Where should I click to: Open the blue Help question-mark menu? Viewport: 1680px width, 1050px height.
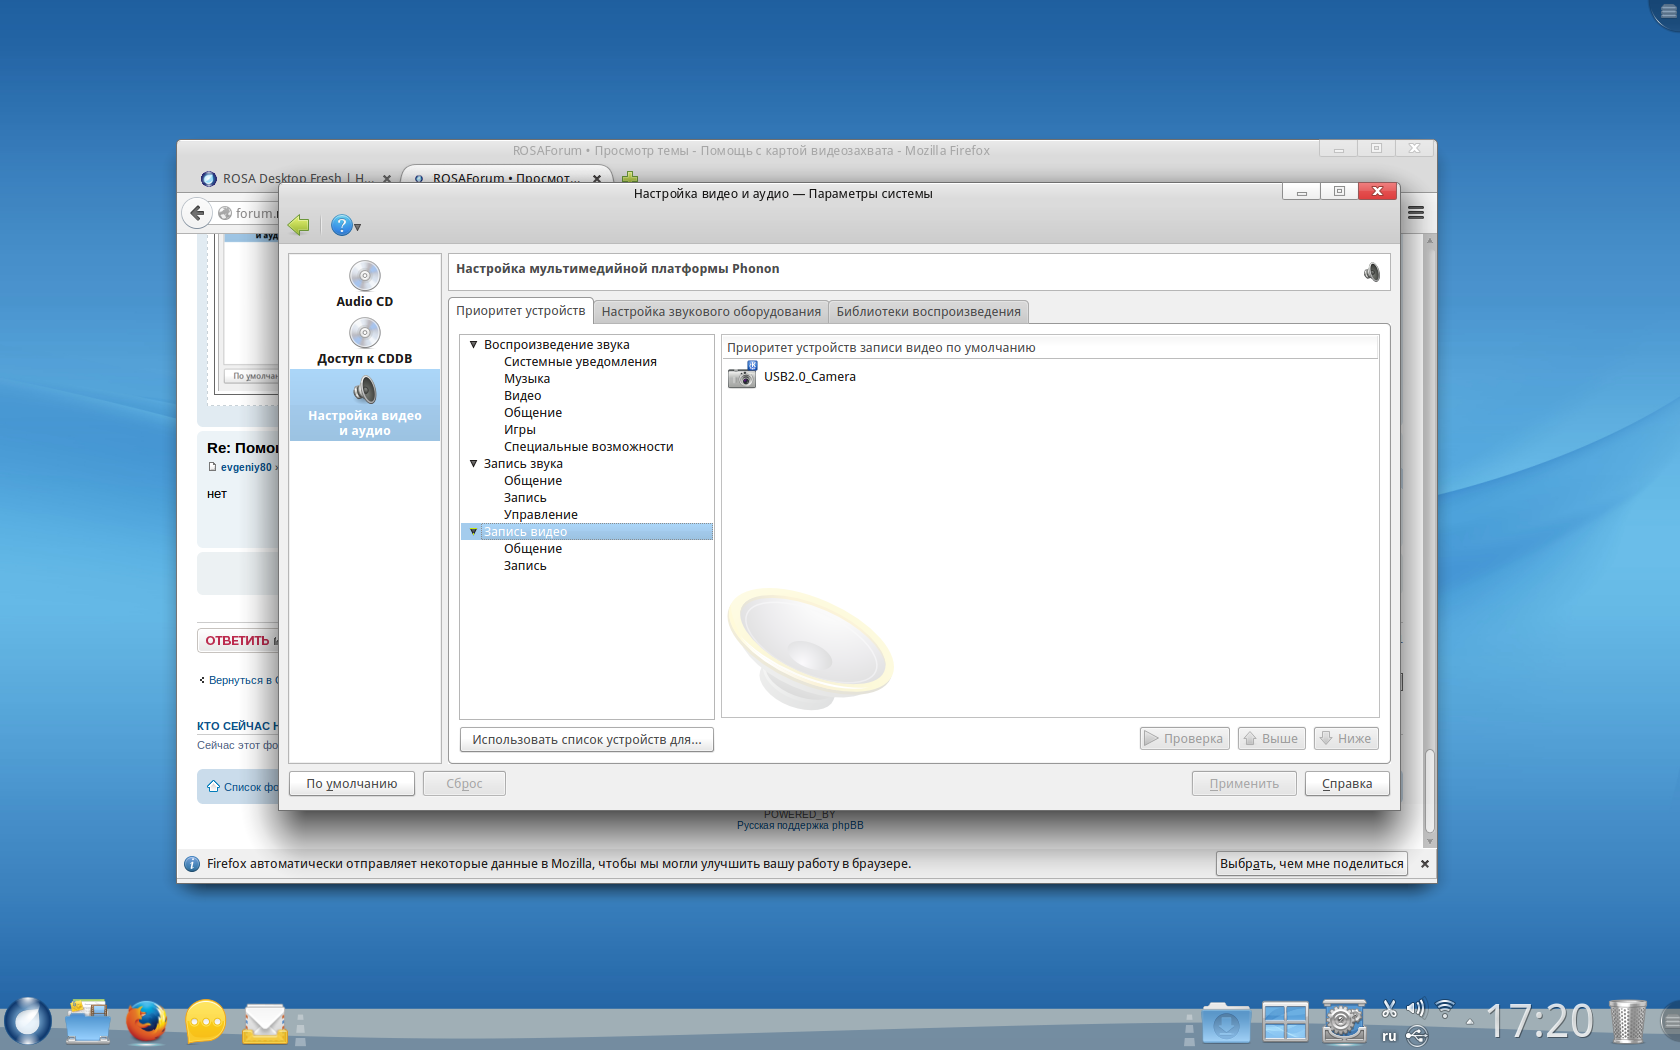(x=345, y=226)
